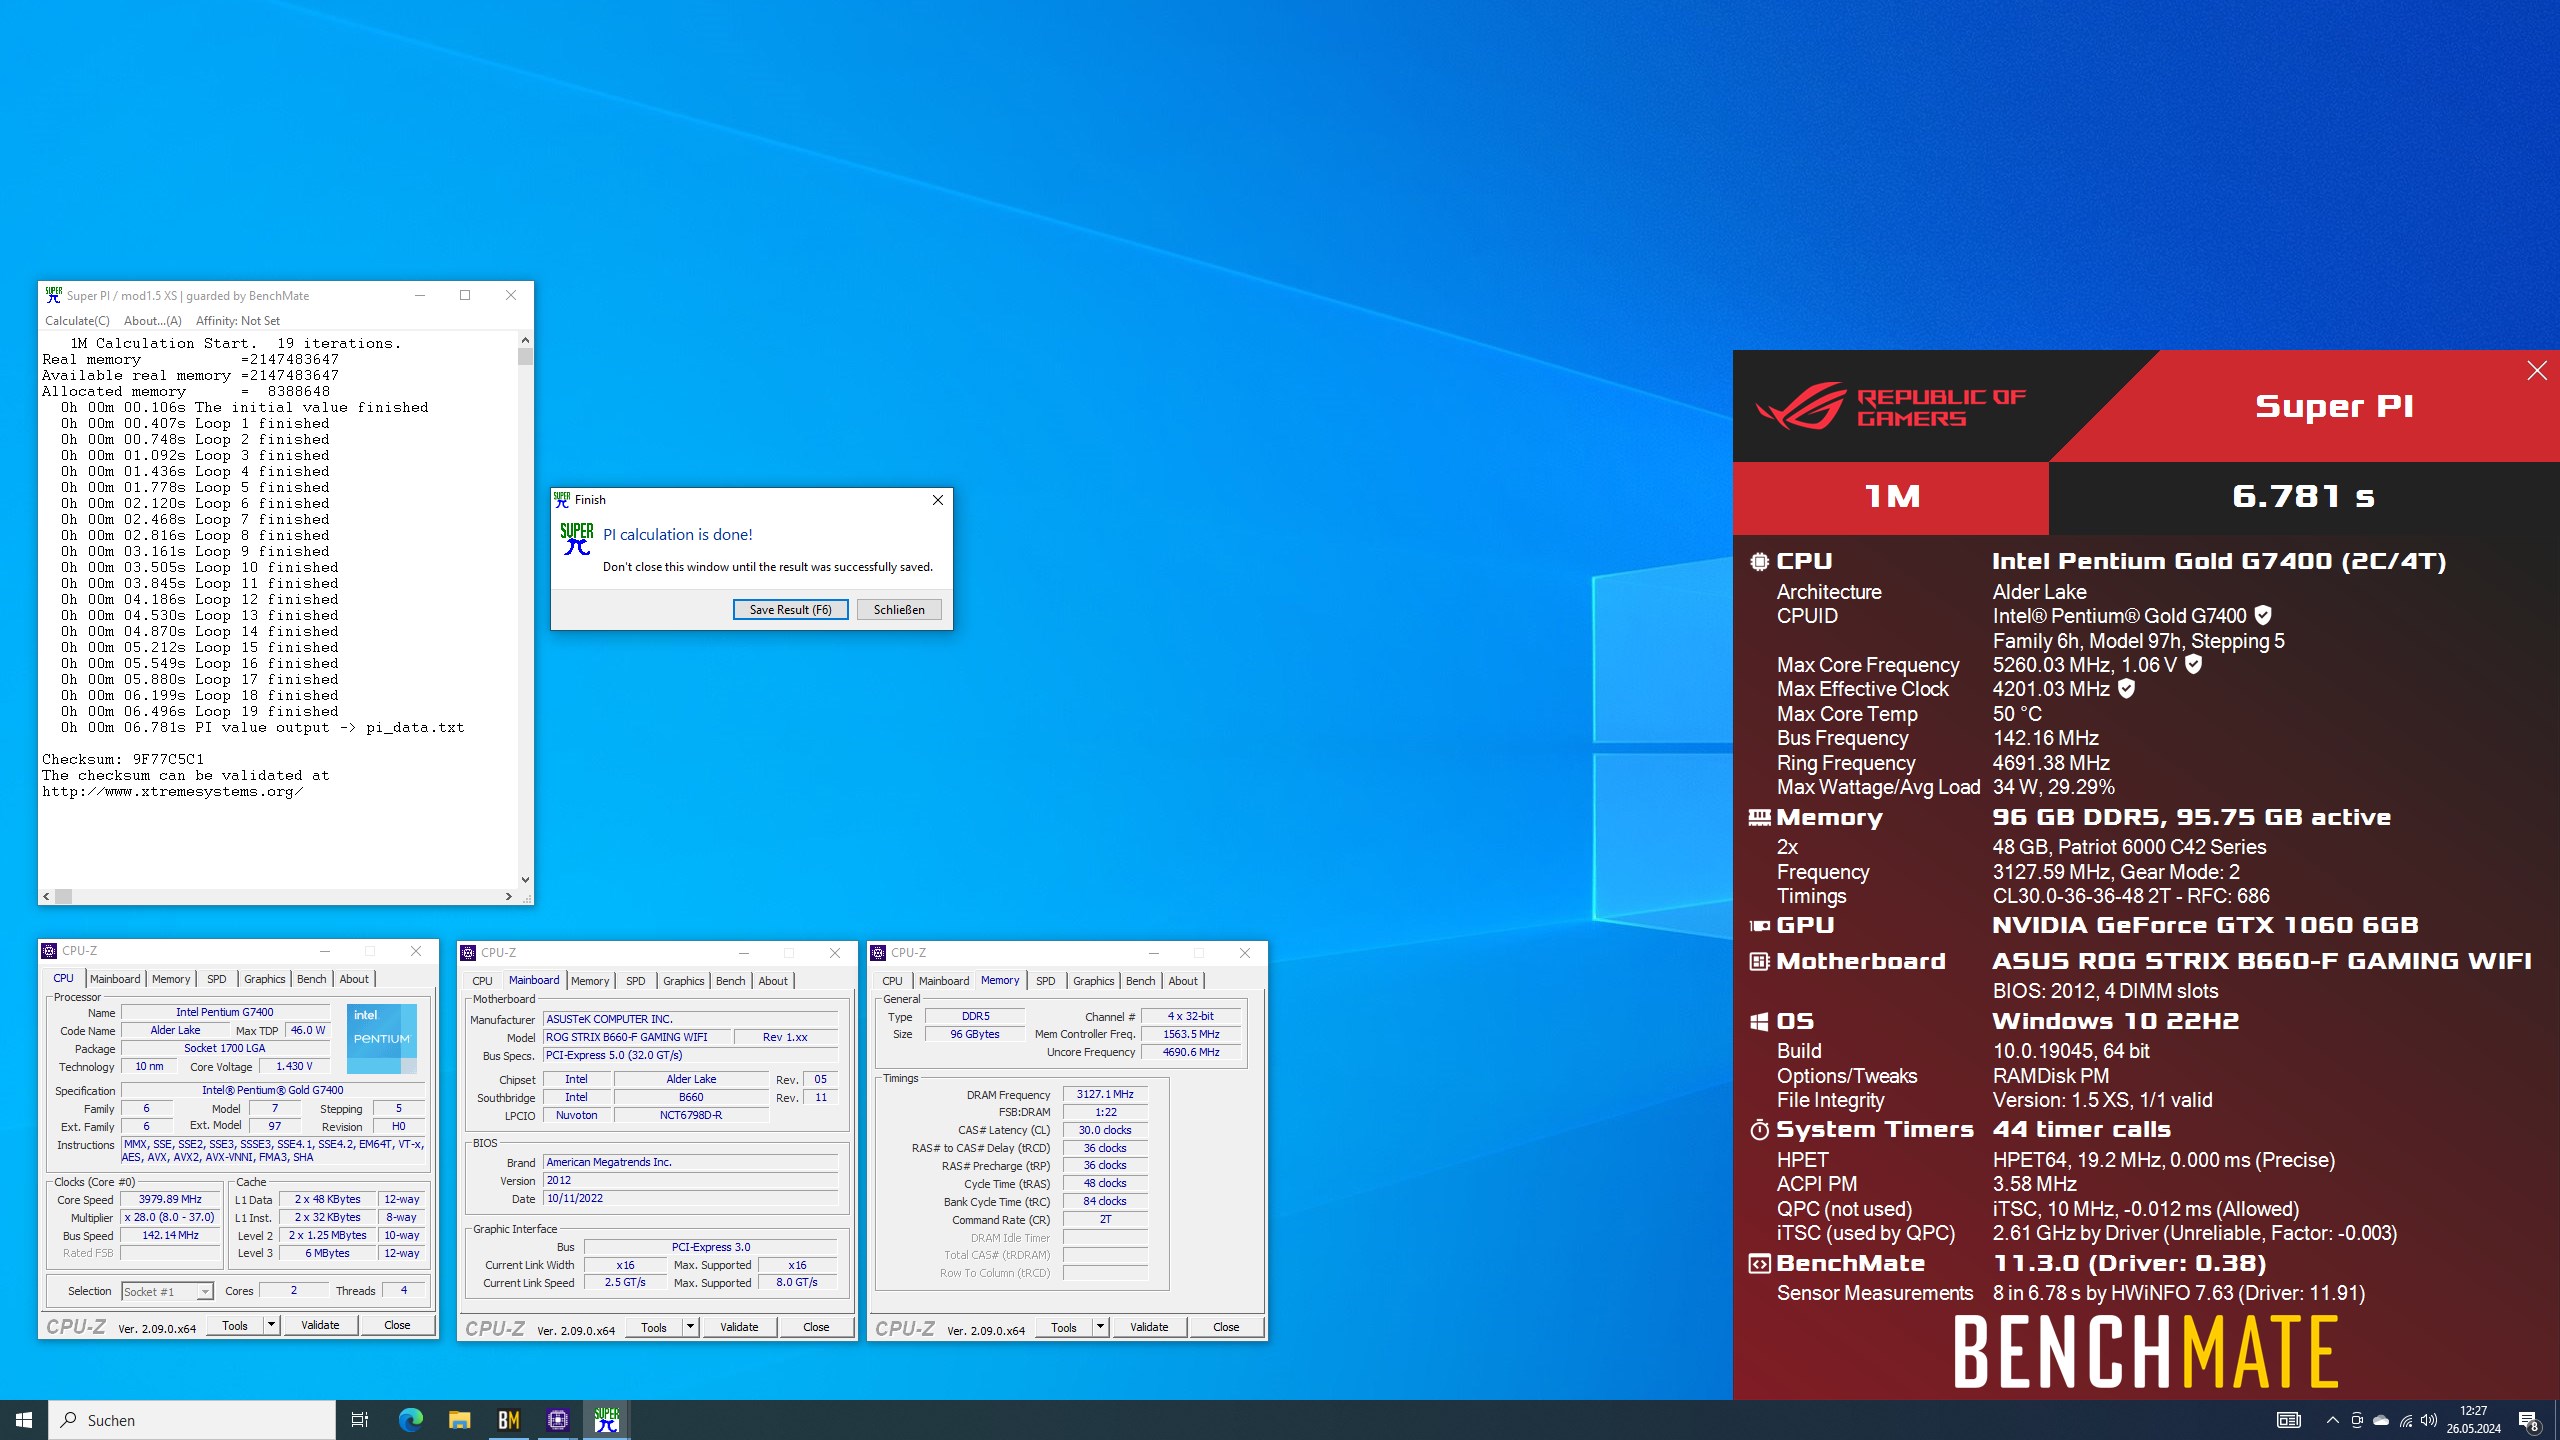This screenshot has height=1440, width=2560.
Task: Switch to About tab in Memory CPU-Z window
Action: [x=1183, y=981]
